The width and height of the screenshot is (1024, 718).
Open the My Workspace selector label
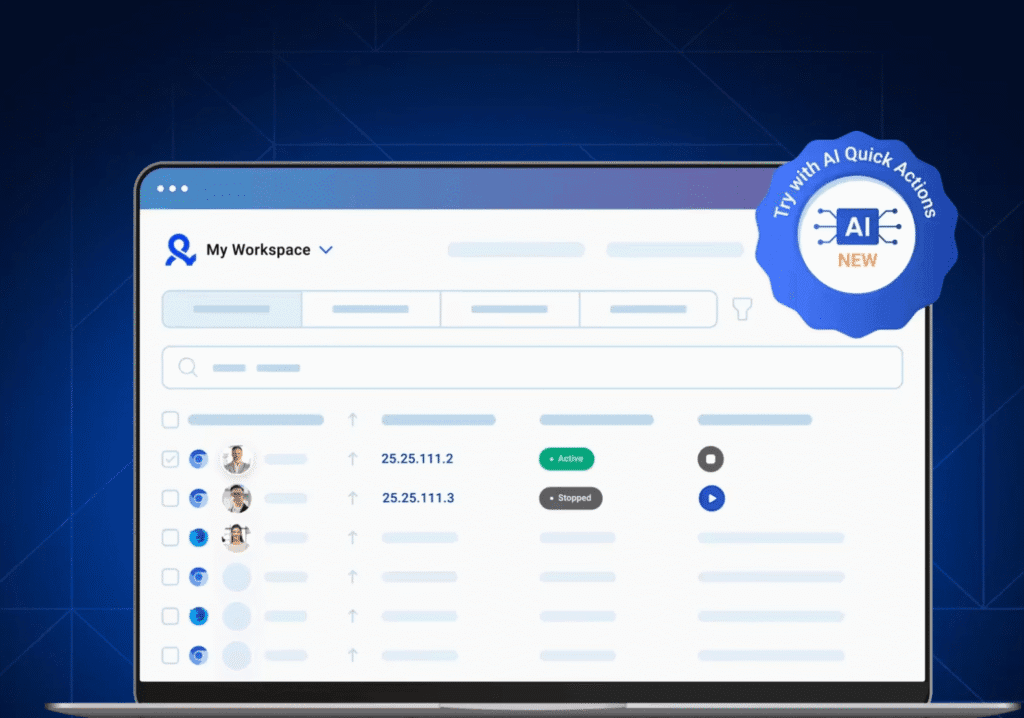(x=258, y=250)
